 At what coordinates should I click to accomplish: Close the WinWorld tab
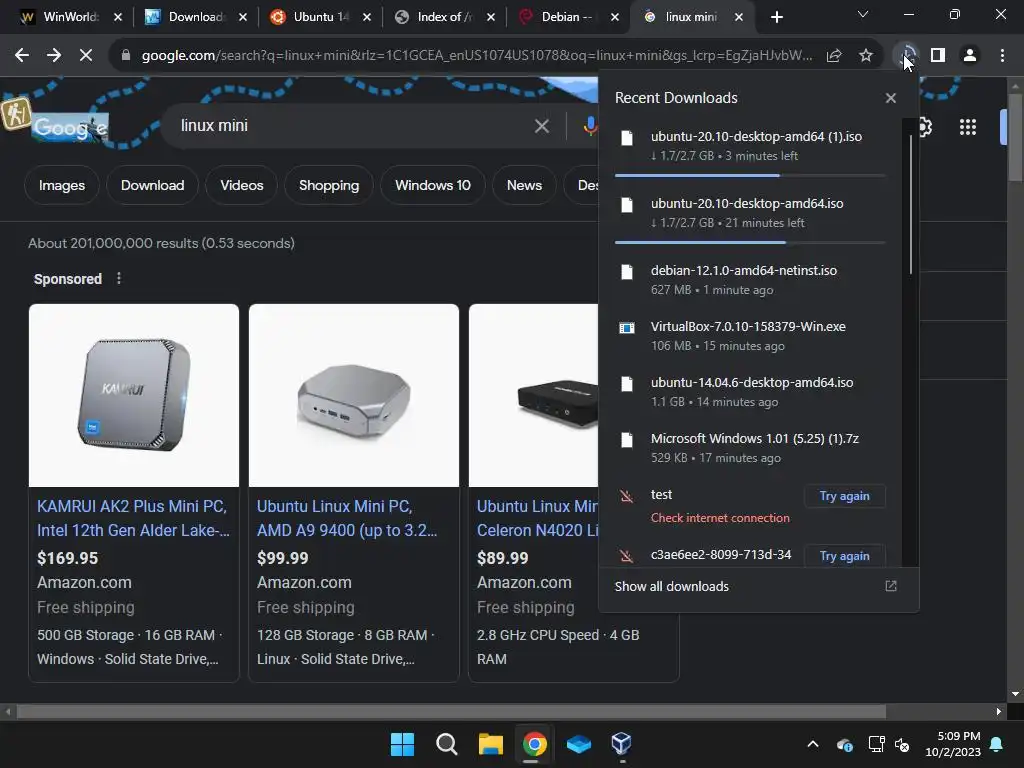coord(118,17)
